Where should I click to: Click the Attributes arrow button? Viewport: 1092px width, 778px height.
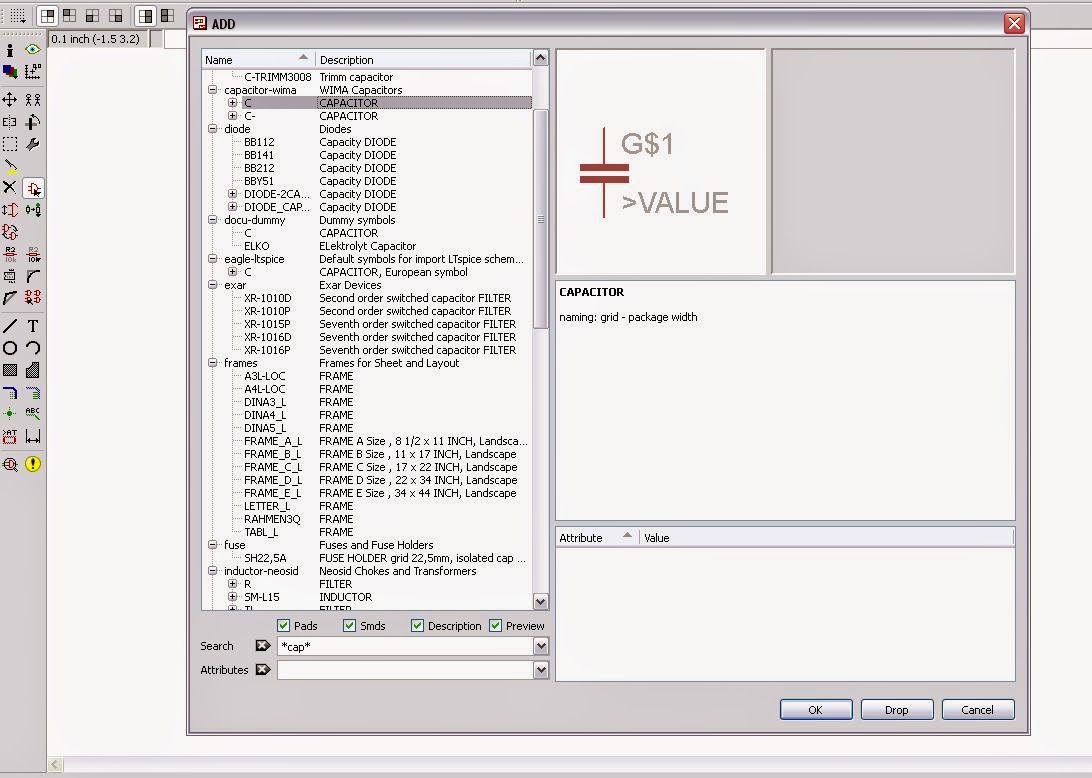(x=263, y=669)
